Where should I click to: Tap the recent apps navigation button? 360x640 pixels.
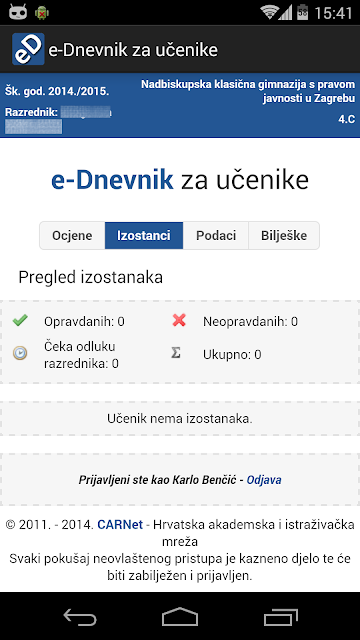280,616
